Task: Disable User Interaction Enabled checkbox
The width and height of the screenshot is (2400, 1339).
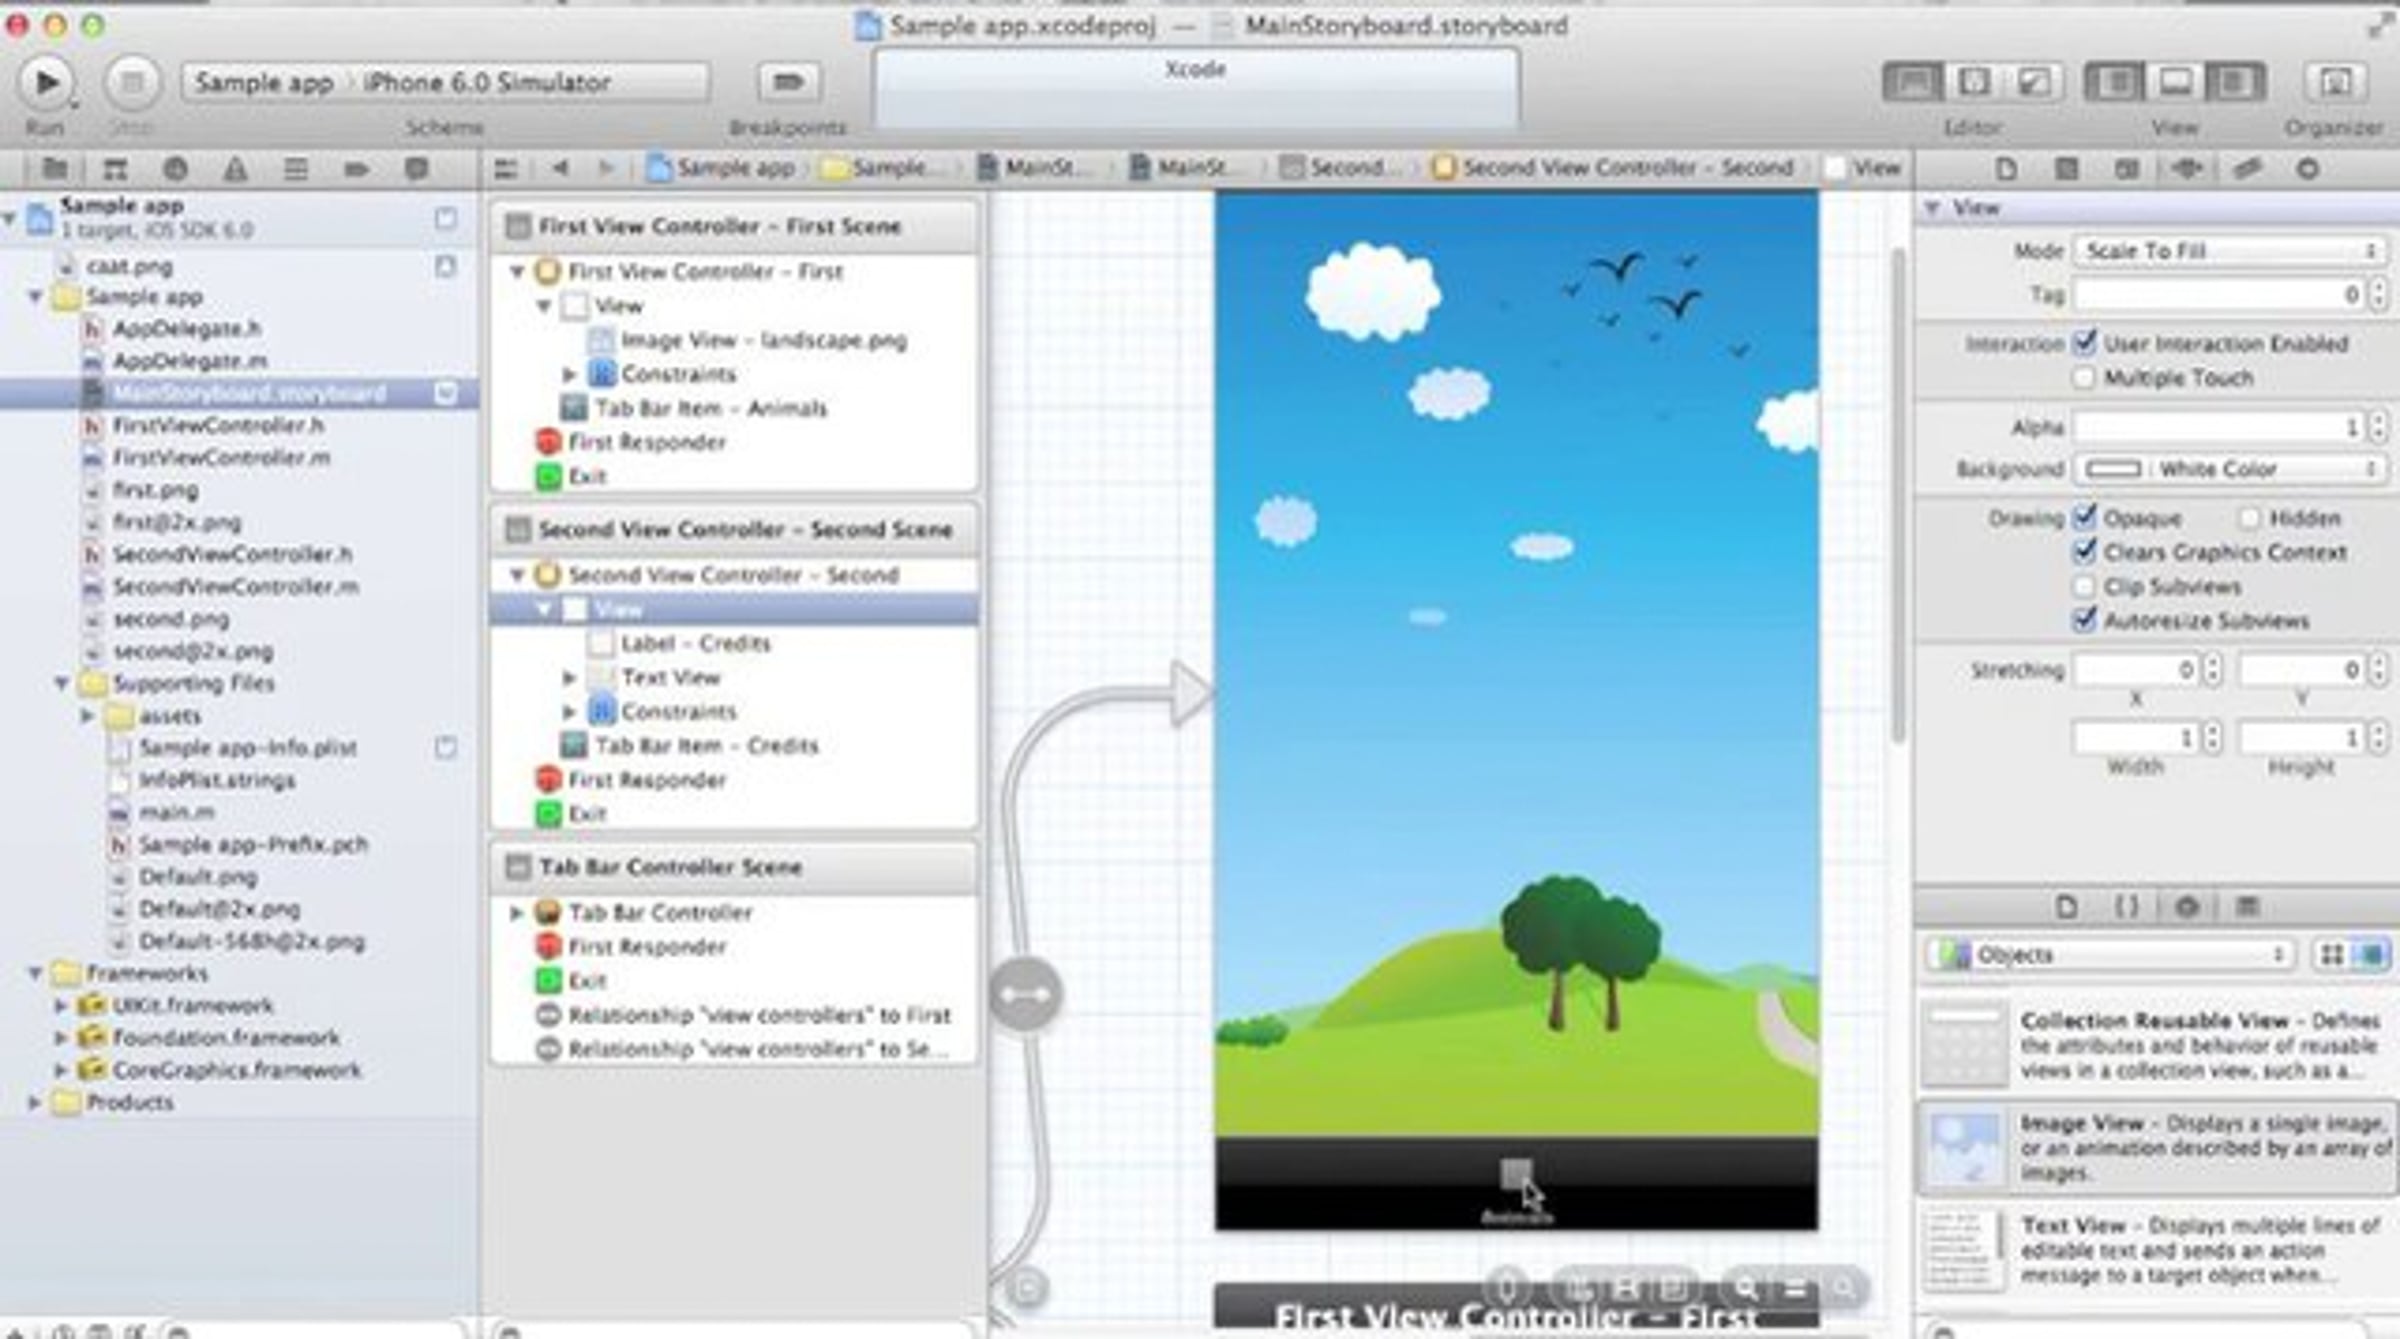Action: tap(2084, 343)
